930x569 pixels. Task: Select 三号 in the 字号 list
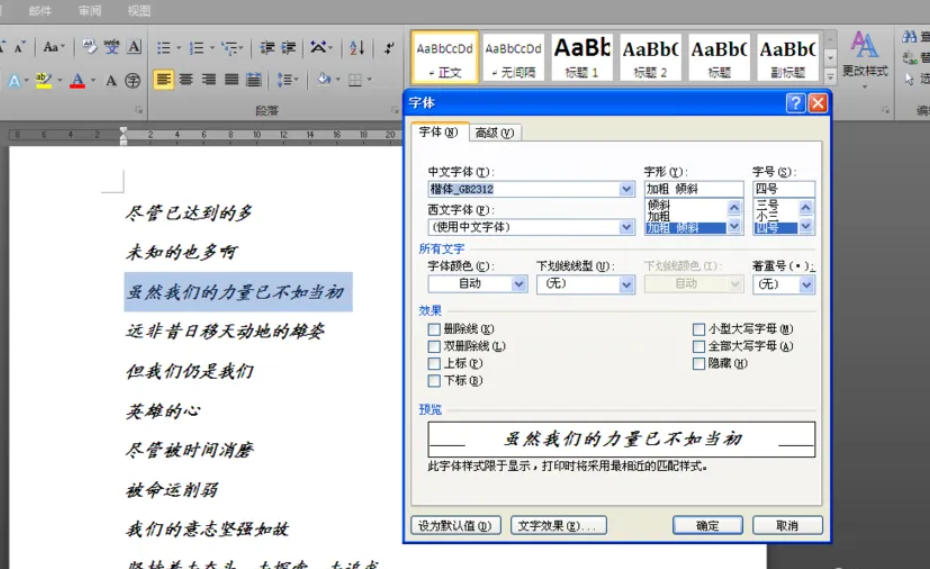coord(767,205)
